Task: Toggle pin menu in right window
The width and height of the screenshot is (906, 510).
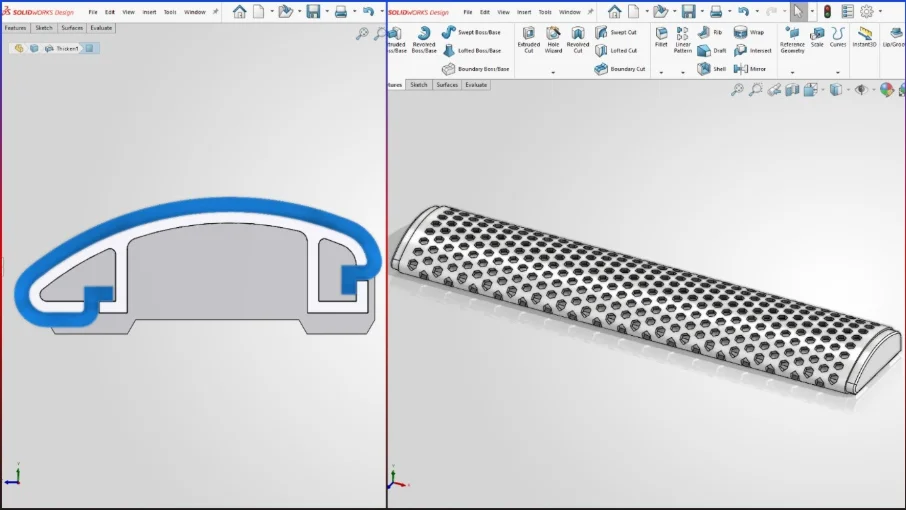Action: tap(591, 12)
